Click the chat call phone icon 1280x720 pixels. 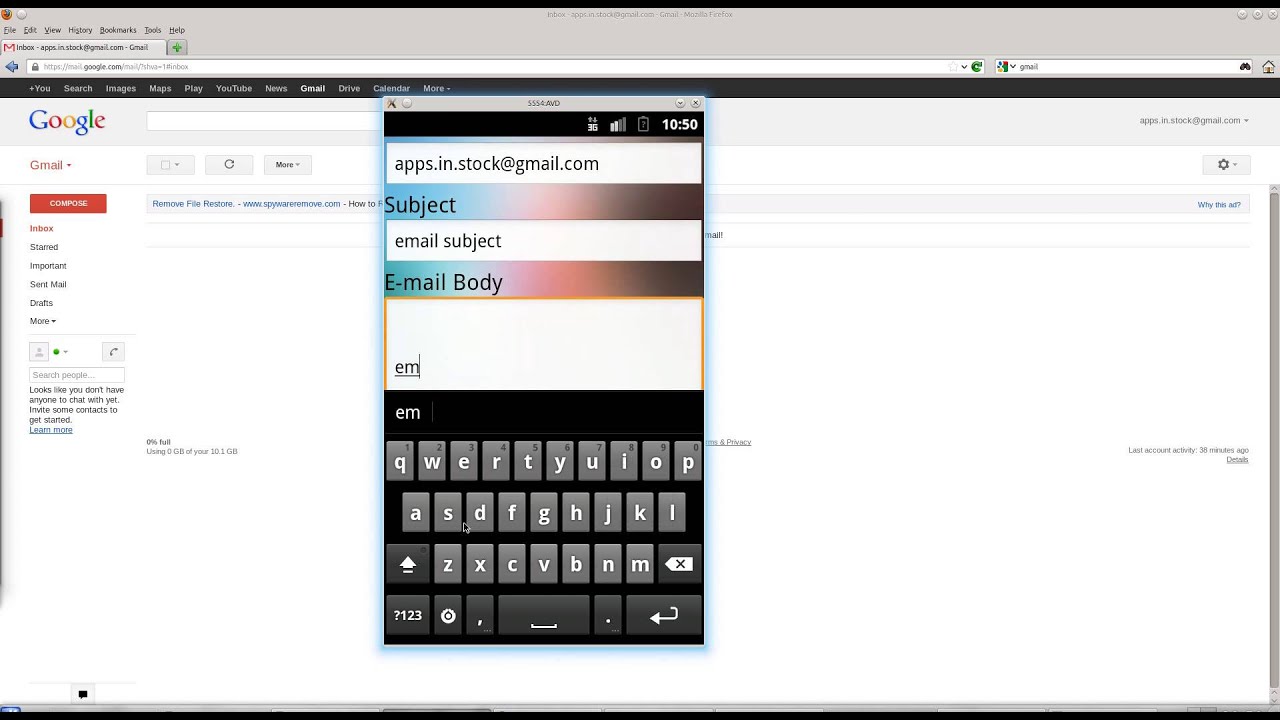[114, 352]
